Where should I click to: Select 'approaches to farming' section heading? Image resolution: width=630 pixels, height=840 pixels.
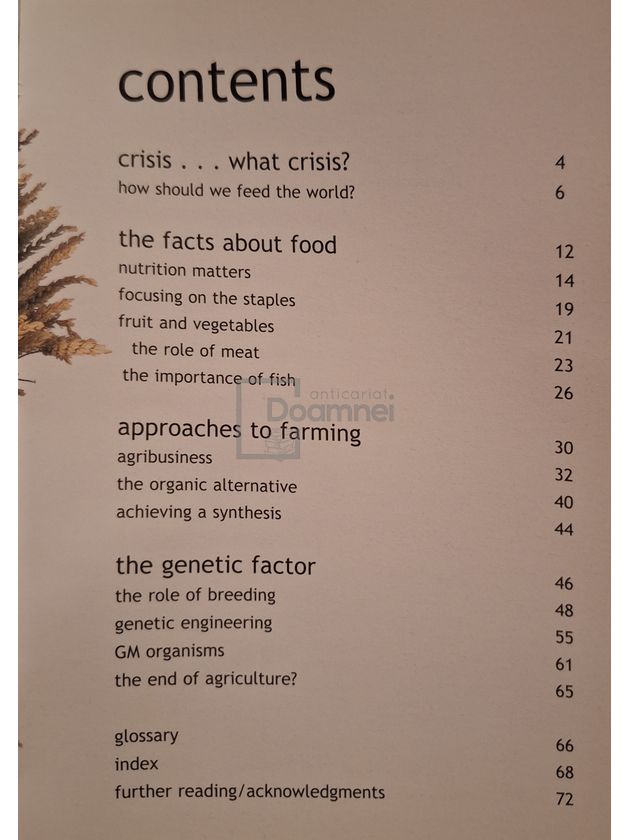(x=239, y=431)
